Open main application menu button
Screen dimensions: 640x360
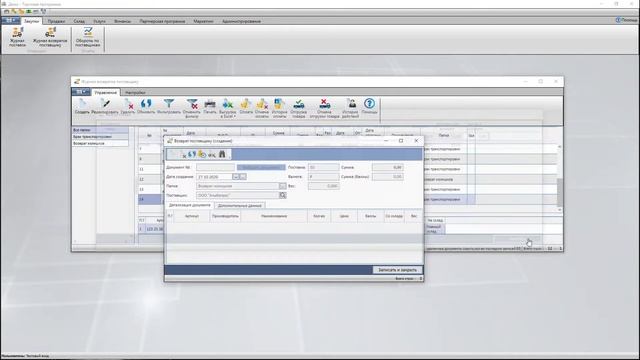tap(11, 20)
